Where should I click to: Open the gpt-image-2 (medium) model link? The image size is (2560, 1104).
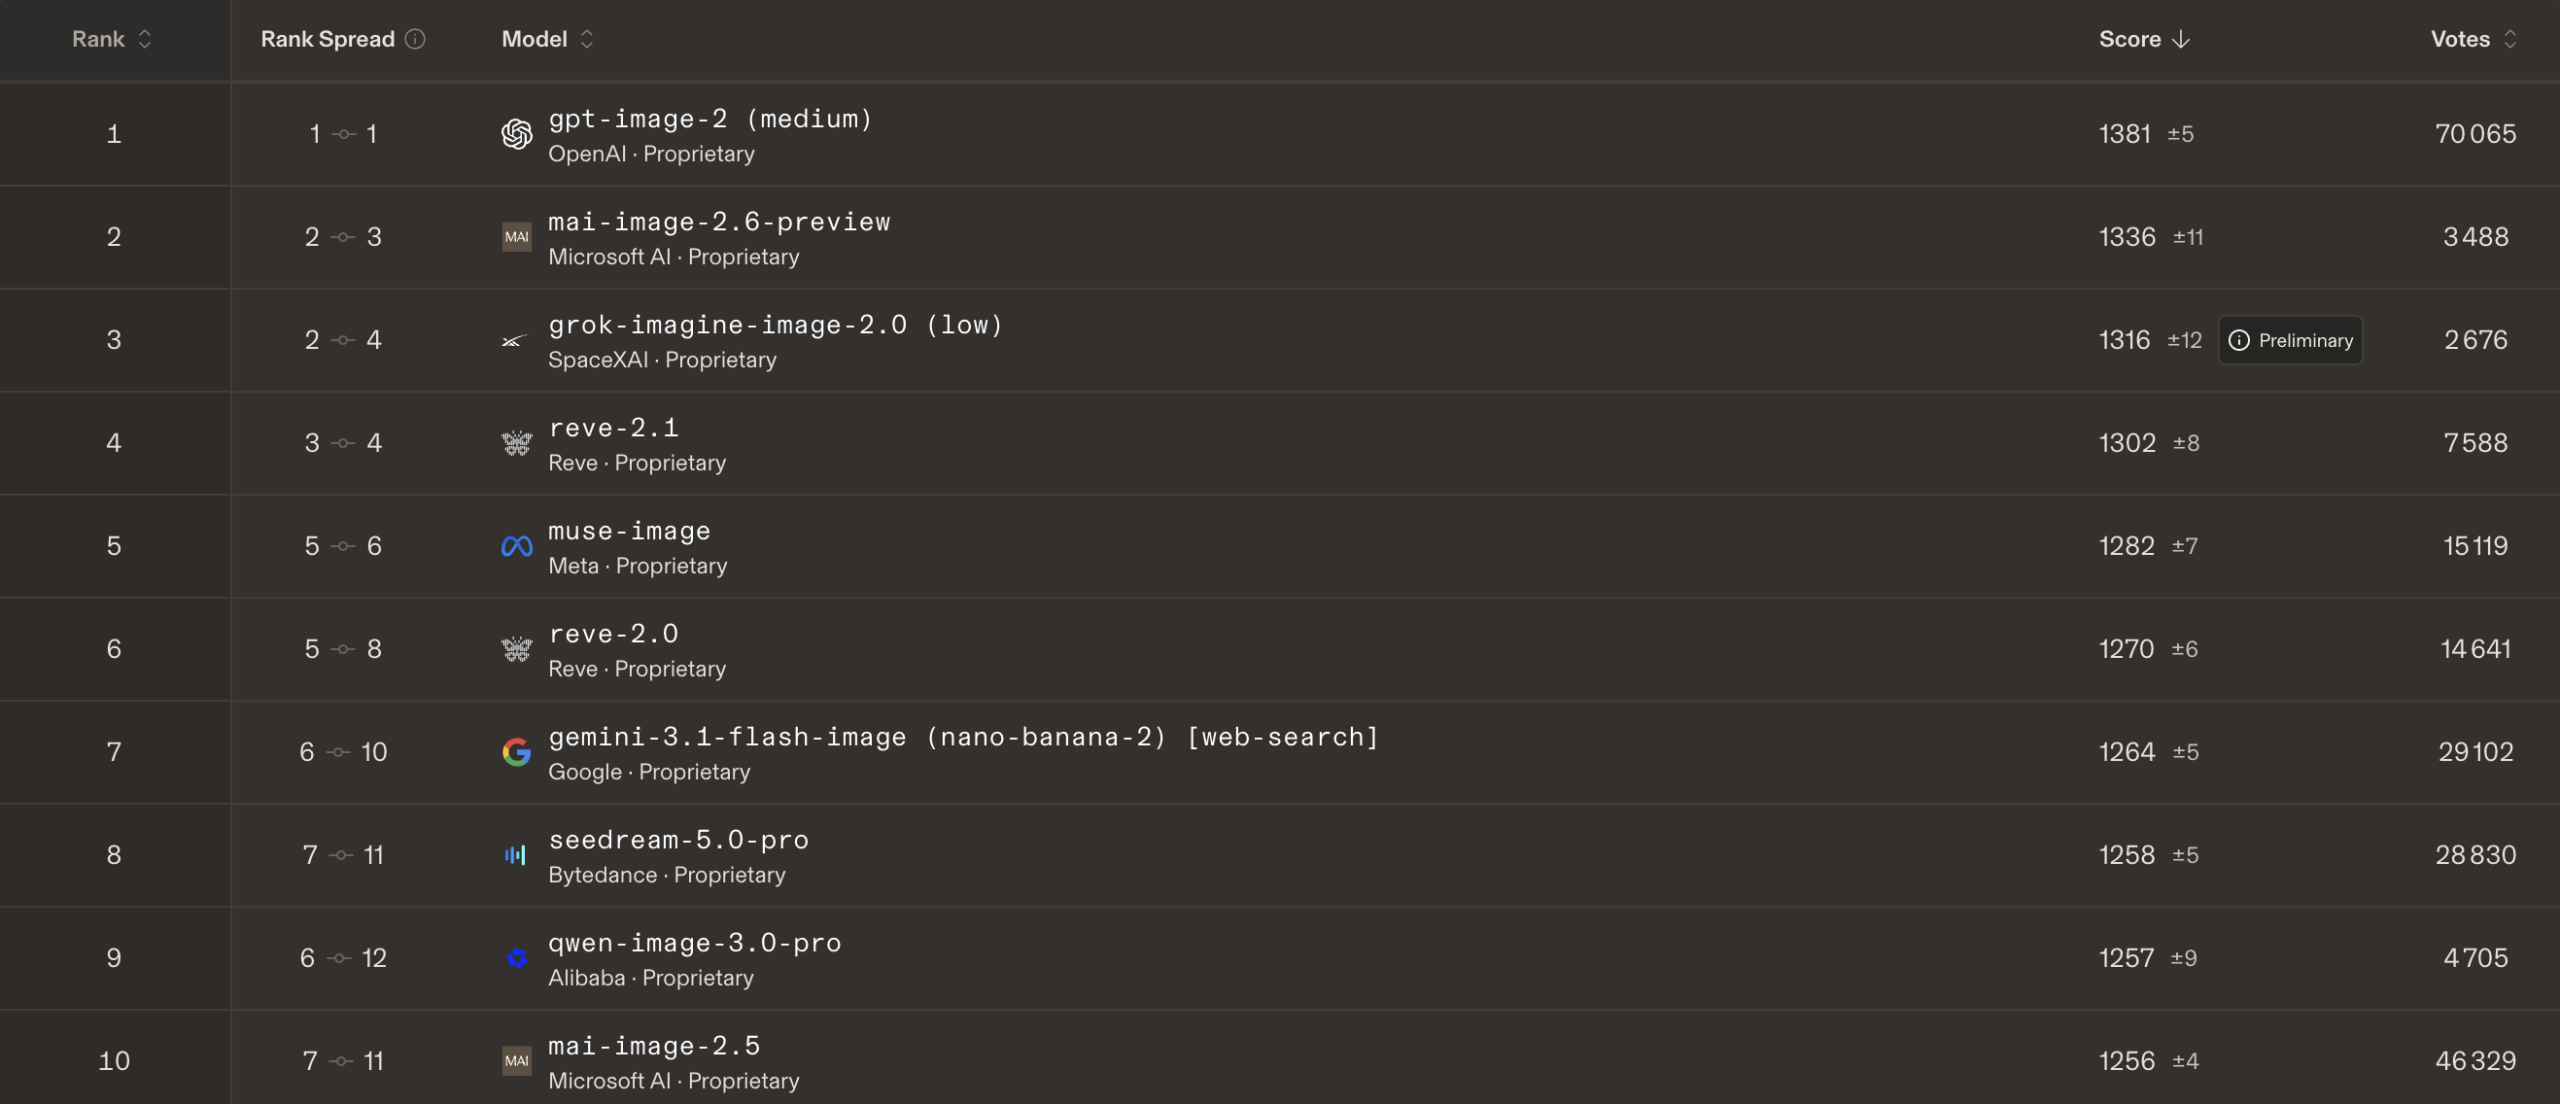[710, 119]
